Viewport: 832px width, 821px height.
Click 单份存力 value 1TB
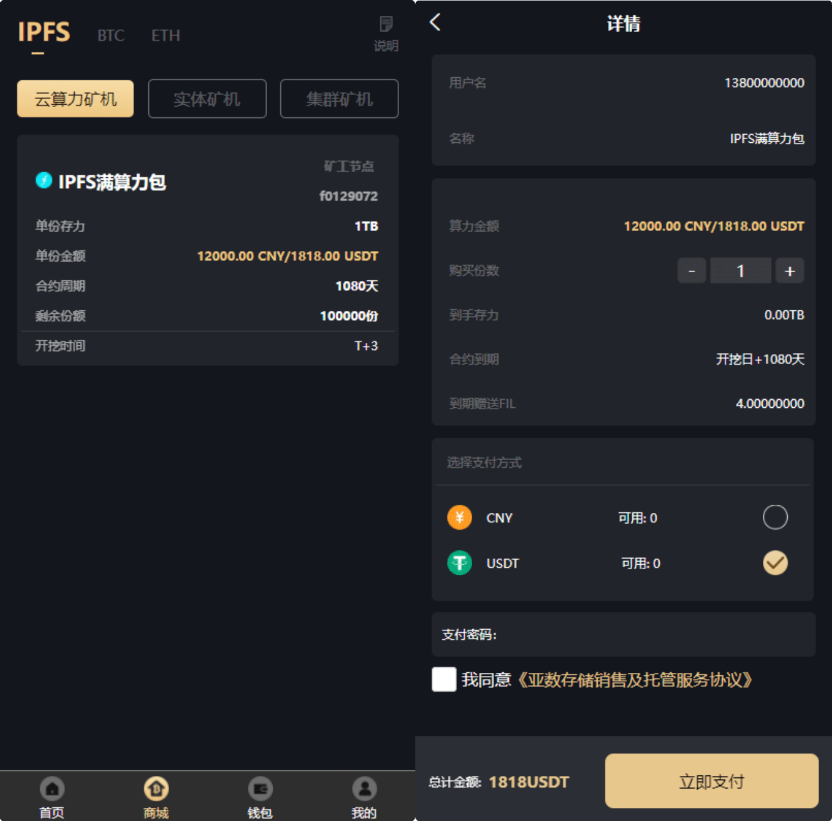(366, 226)
